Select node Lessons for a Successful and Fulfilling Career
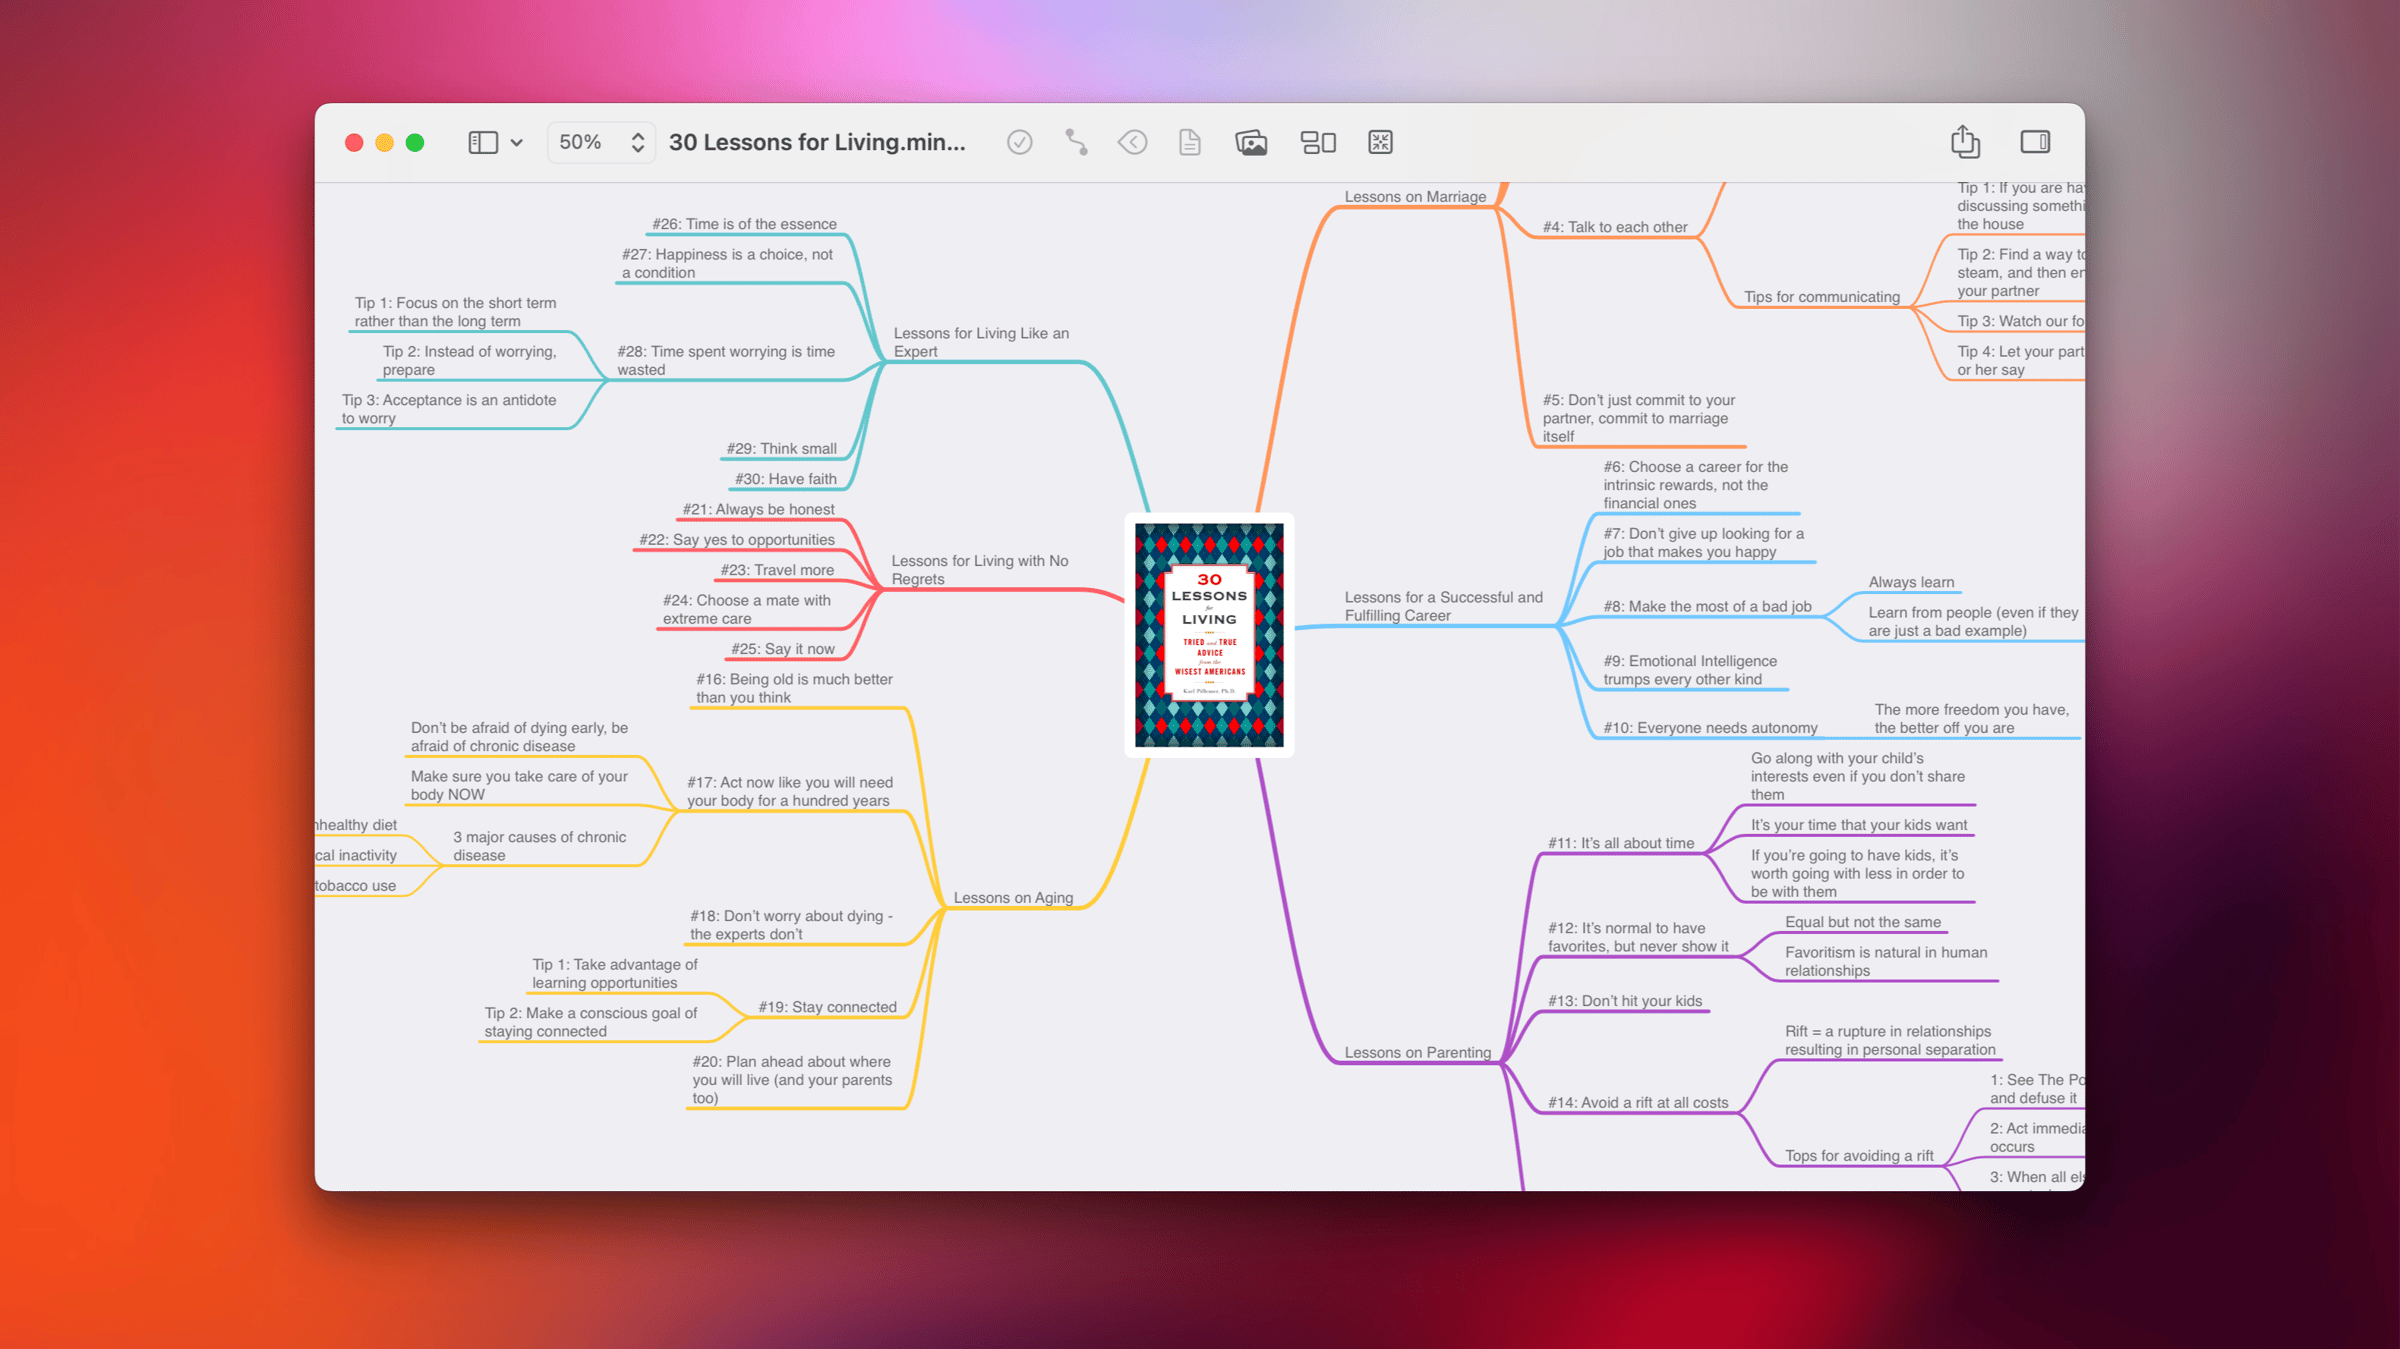Image resolution: width=2400 pixels, height=1349 pixels. coord(1443,606)
